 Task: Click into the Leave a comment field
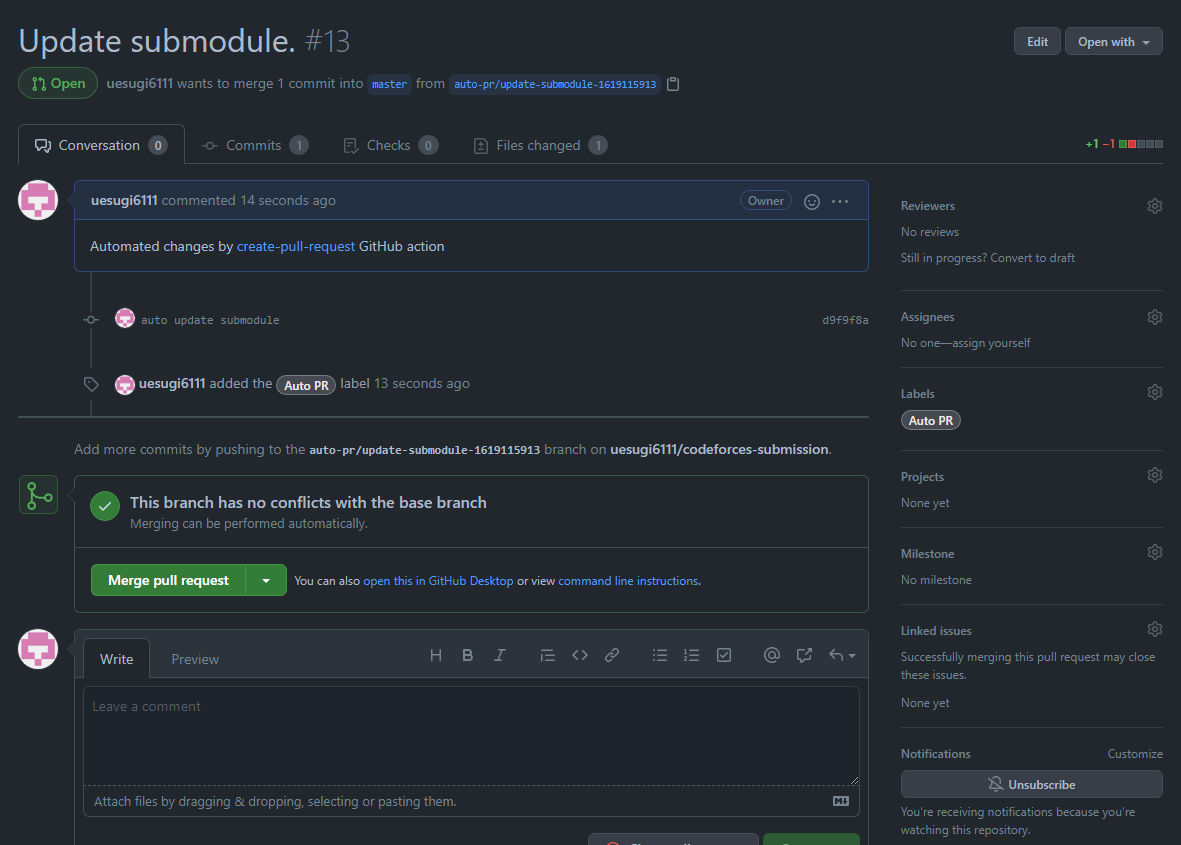(471, 736)
